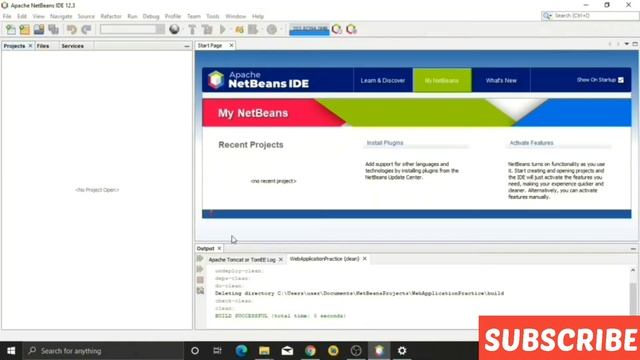Select the Start Page editor tab

click(x=210, y=46)
